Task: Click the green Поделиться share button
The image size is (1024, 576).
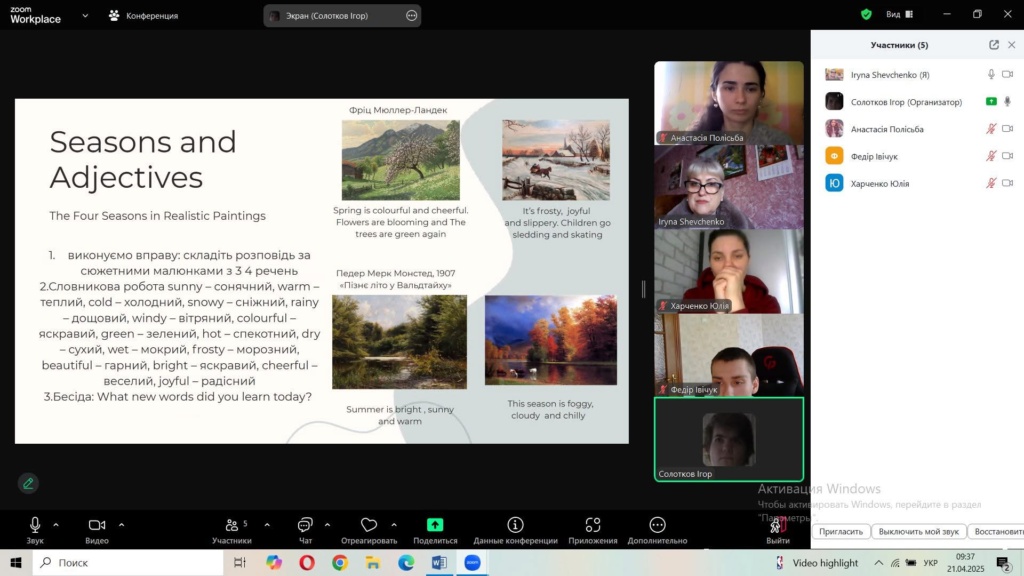Action: click(435, 530)
